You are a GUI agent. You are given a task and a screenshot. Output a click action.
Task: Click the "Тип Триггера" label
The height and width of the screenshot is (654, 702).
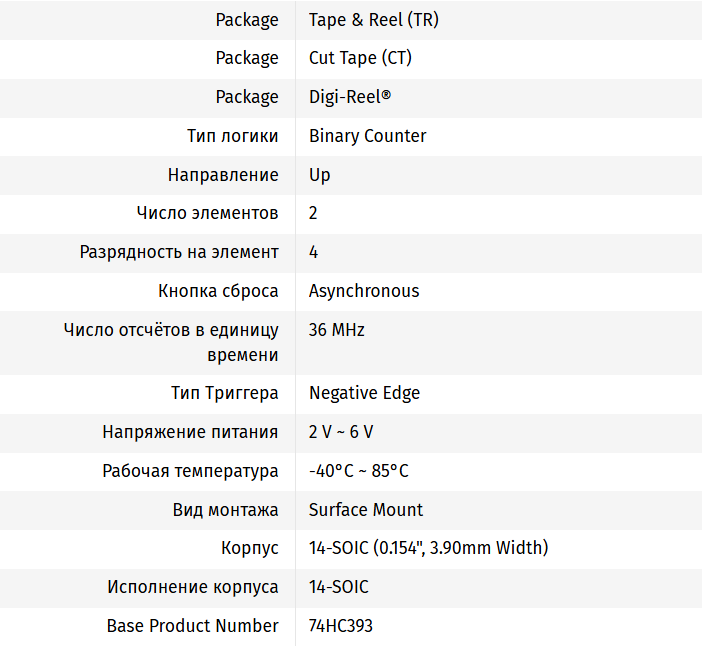pos(225,393)
